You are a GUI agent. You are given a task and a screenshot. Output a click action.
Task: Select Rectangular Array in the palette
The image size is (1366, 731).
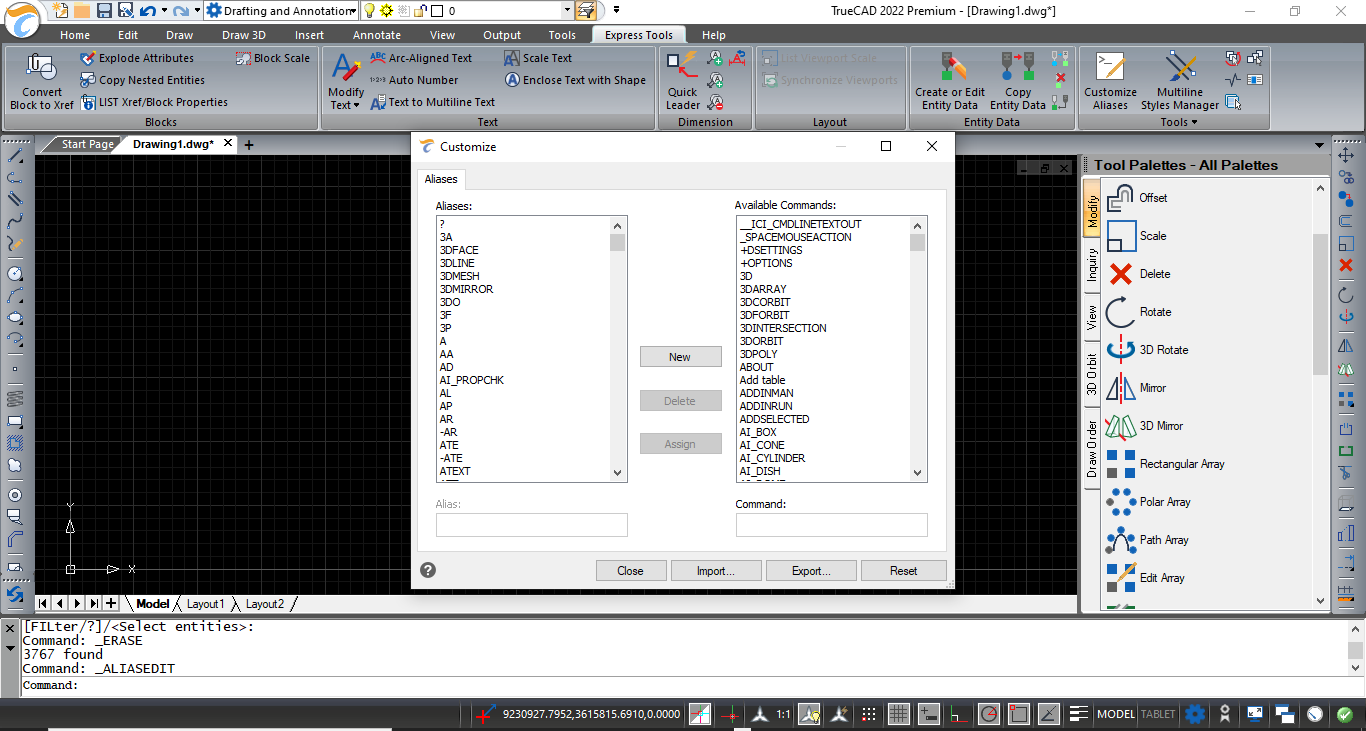point(1166,464)
